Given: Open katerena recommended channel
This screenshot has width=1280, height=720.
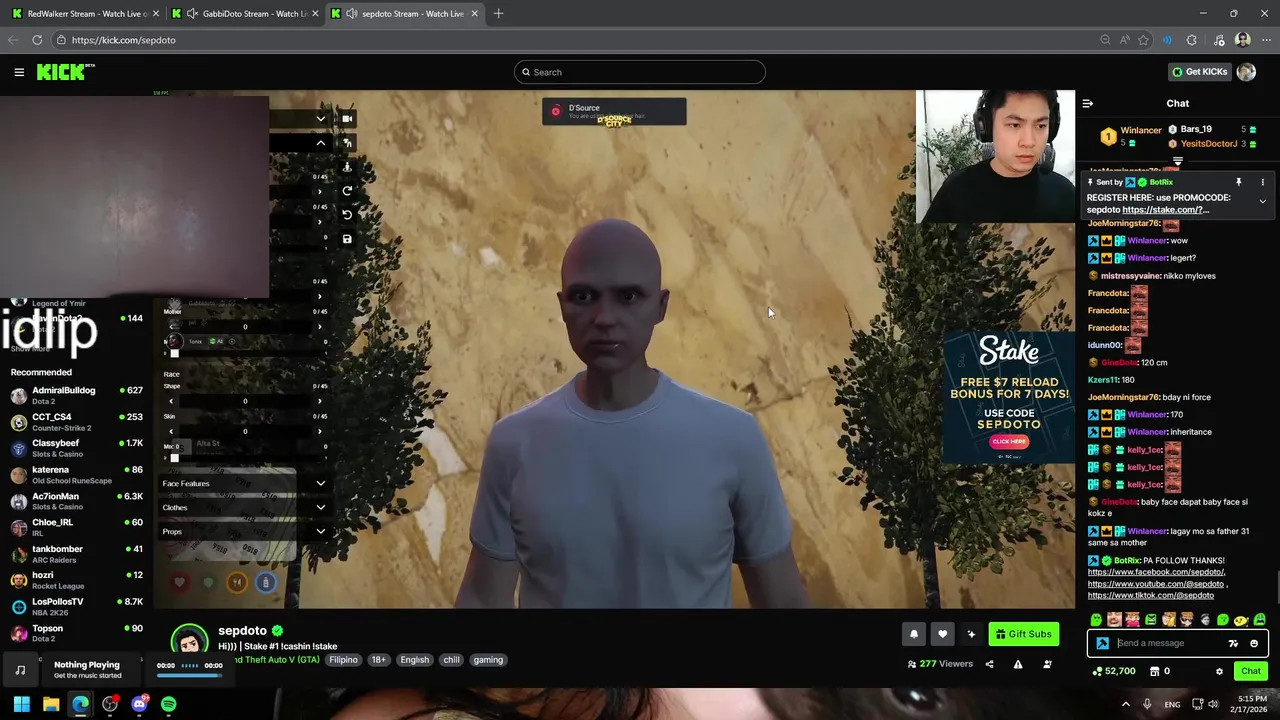Looking at the screenshot, I should coord(77,475).
